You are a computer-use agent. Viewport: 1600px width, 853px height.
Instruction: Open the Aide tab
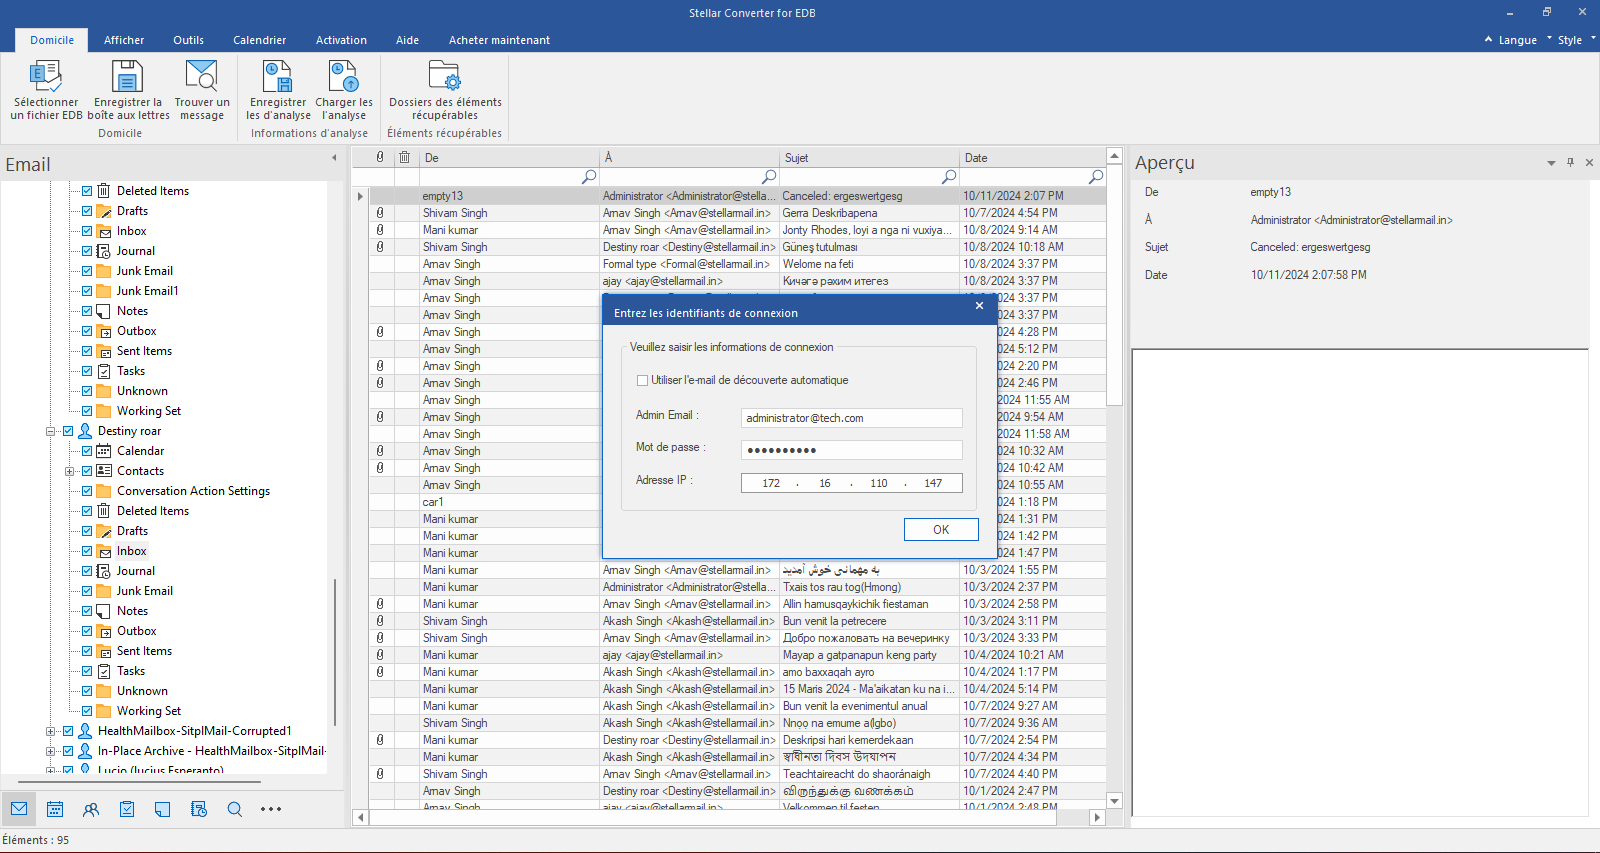pos(407,40)
